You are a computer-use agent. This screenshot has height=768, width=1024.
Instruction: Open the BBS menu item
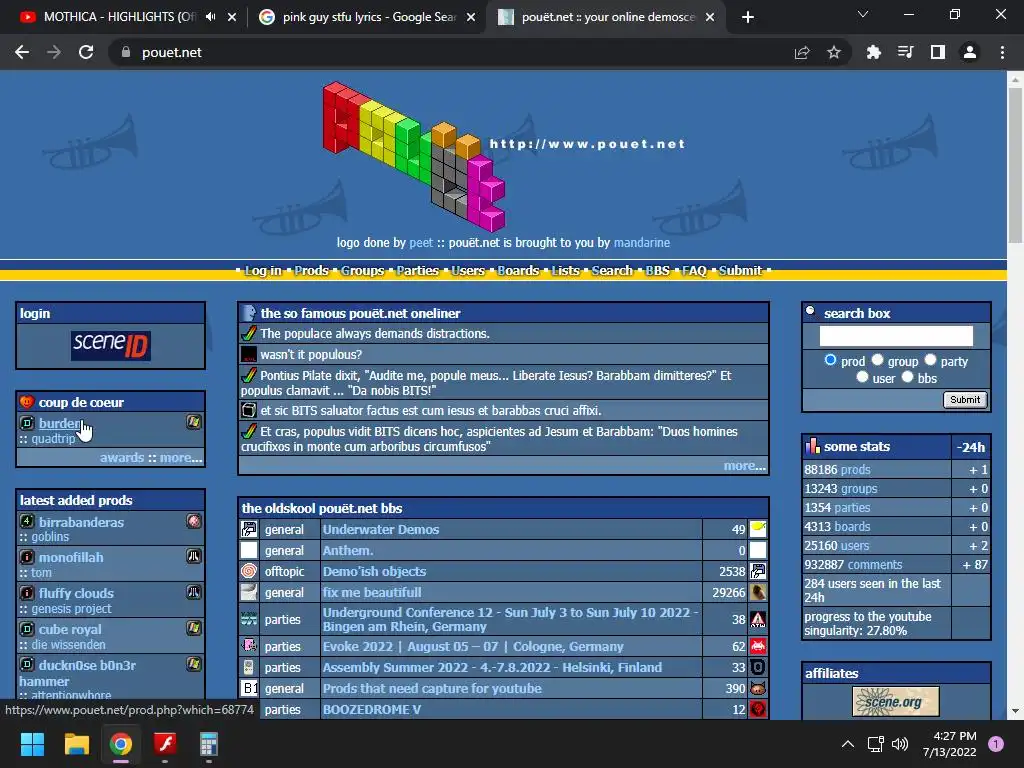658,270
